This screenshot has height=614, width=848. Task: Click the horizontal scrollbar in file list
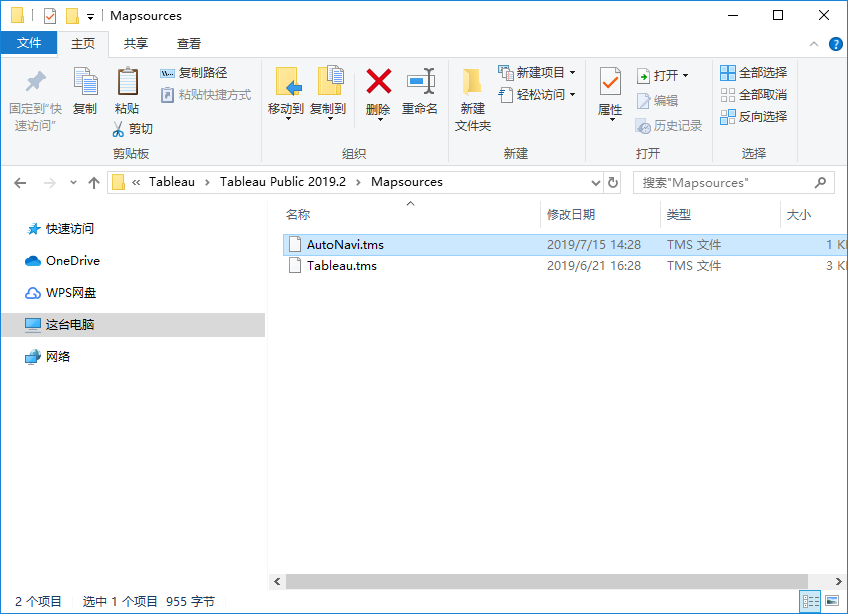[546, 581]
